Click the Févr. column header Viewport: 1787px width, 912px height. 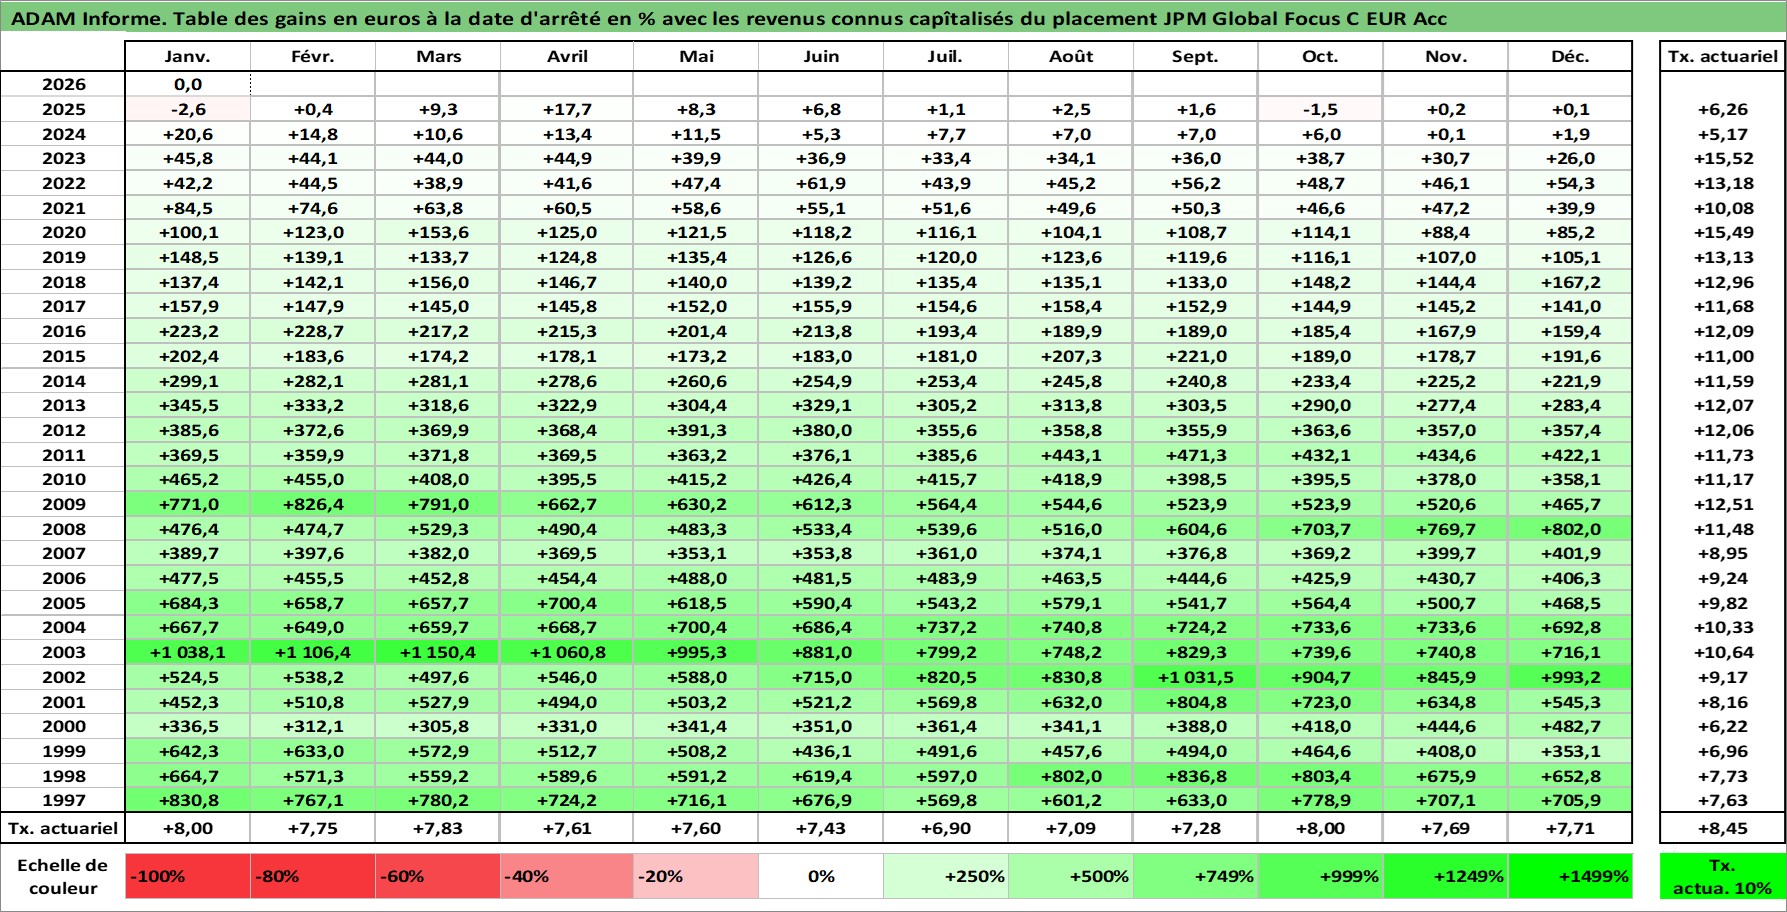coord(313,56)
